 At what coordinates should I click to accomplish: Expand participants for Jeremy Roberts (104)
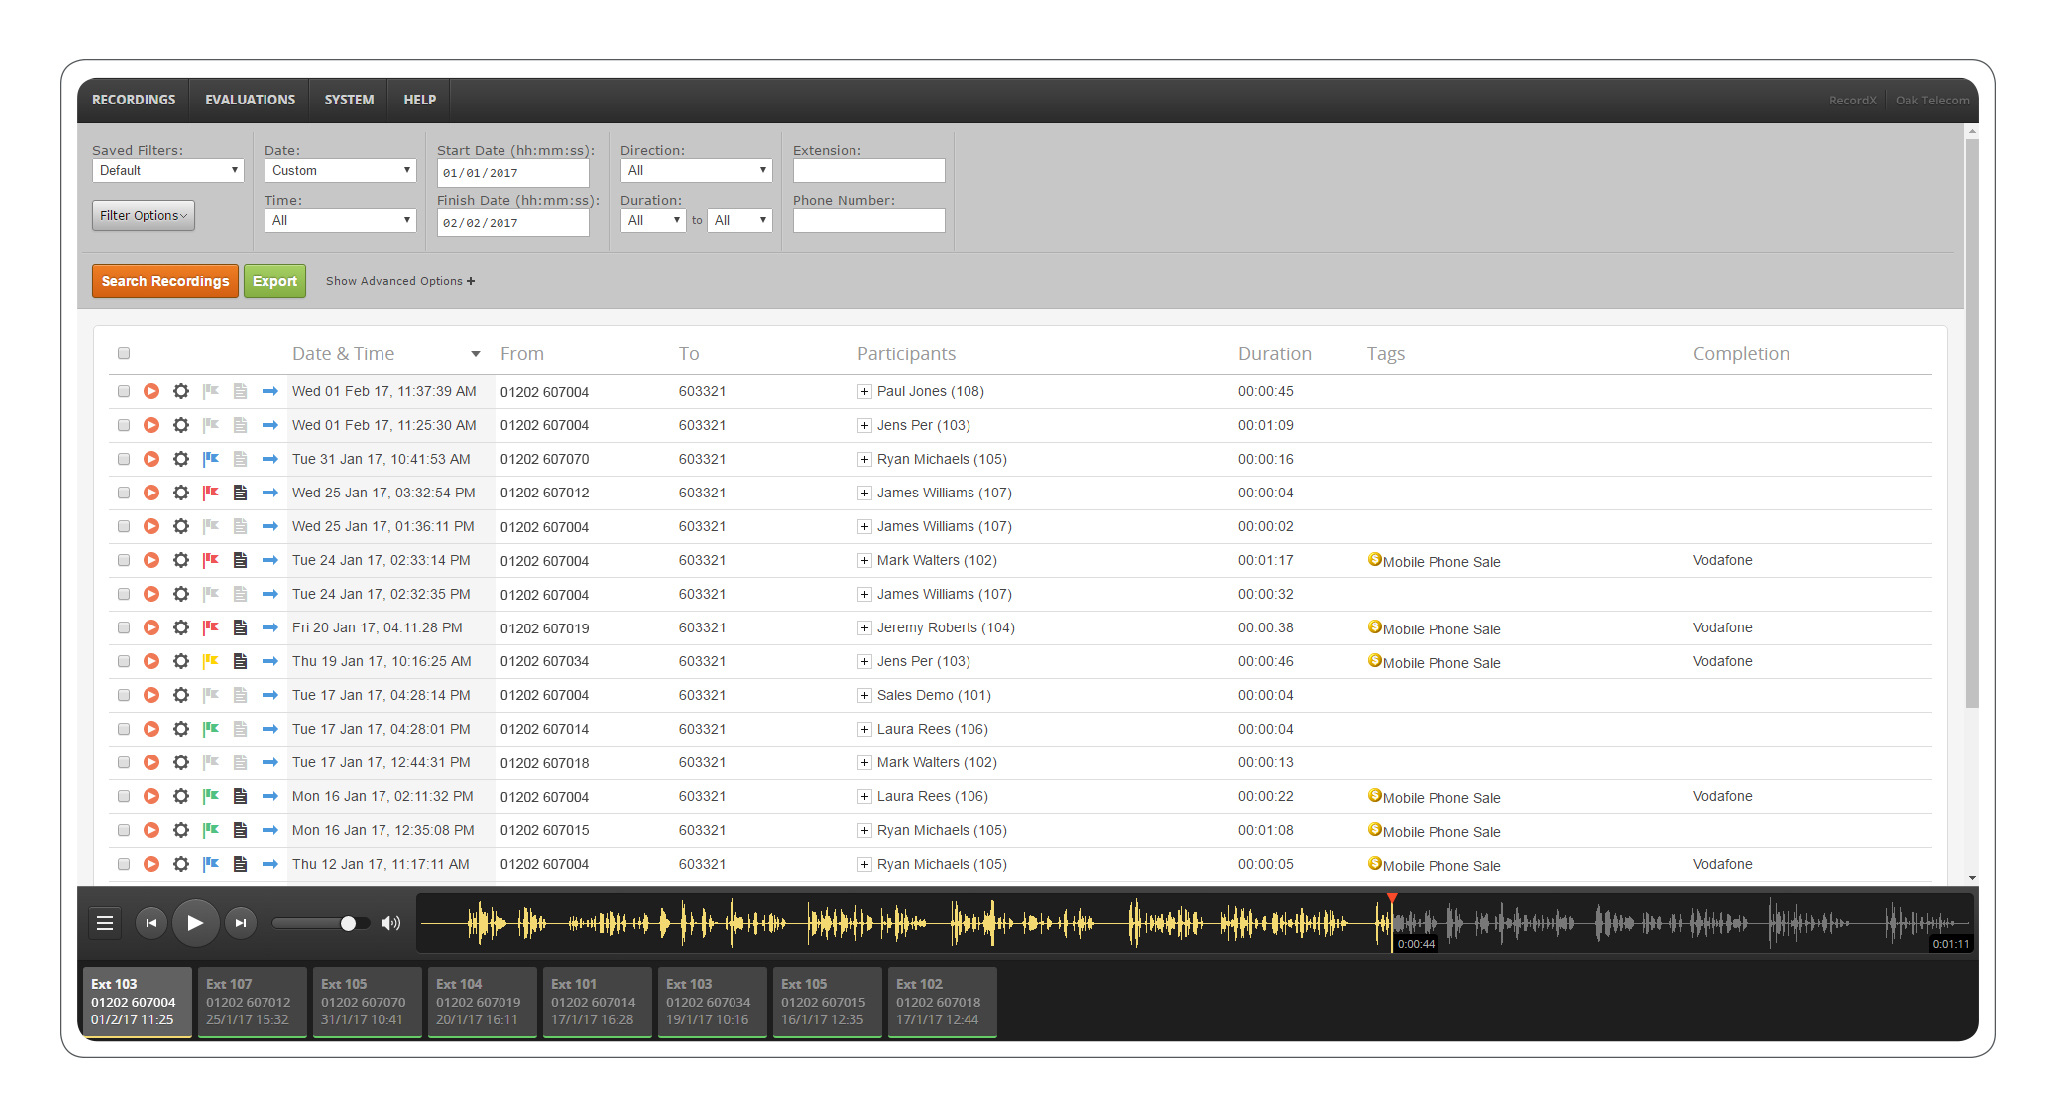point(864,627)
